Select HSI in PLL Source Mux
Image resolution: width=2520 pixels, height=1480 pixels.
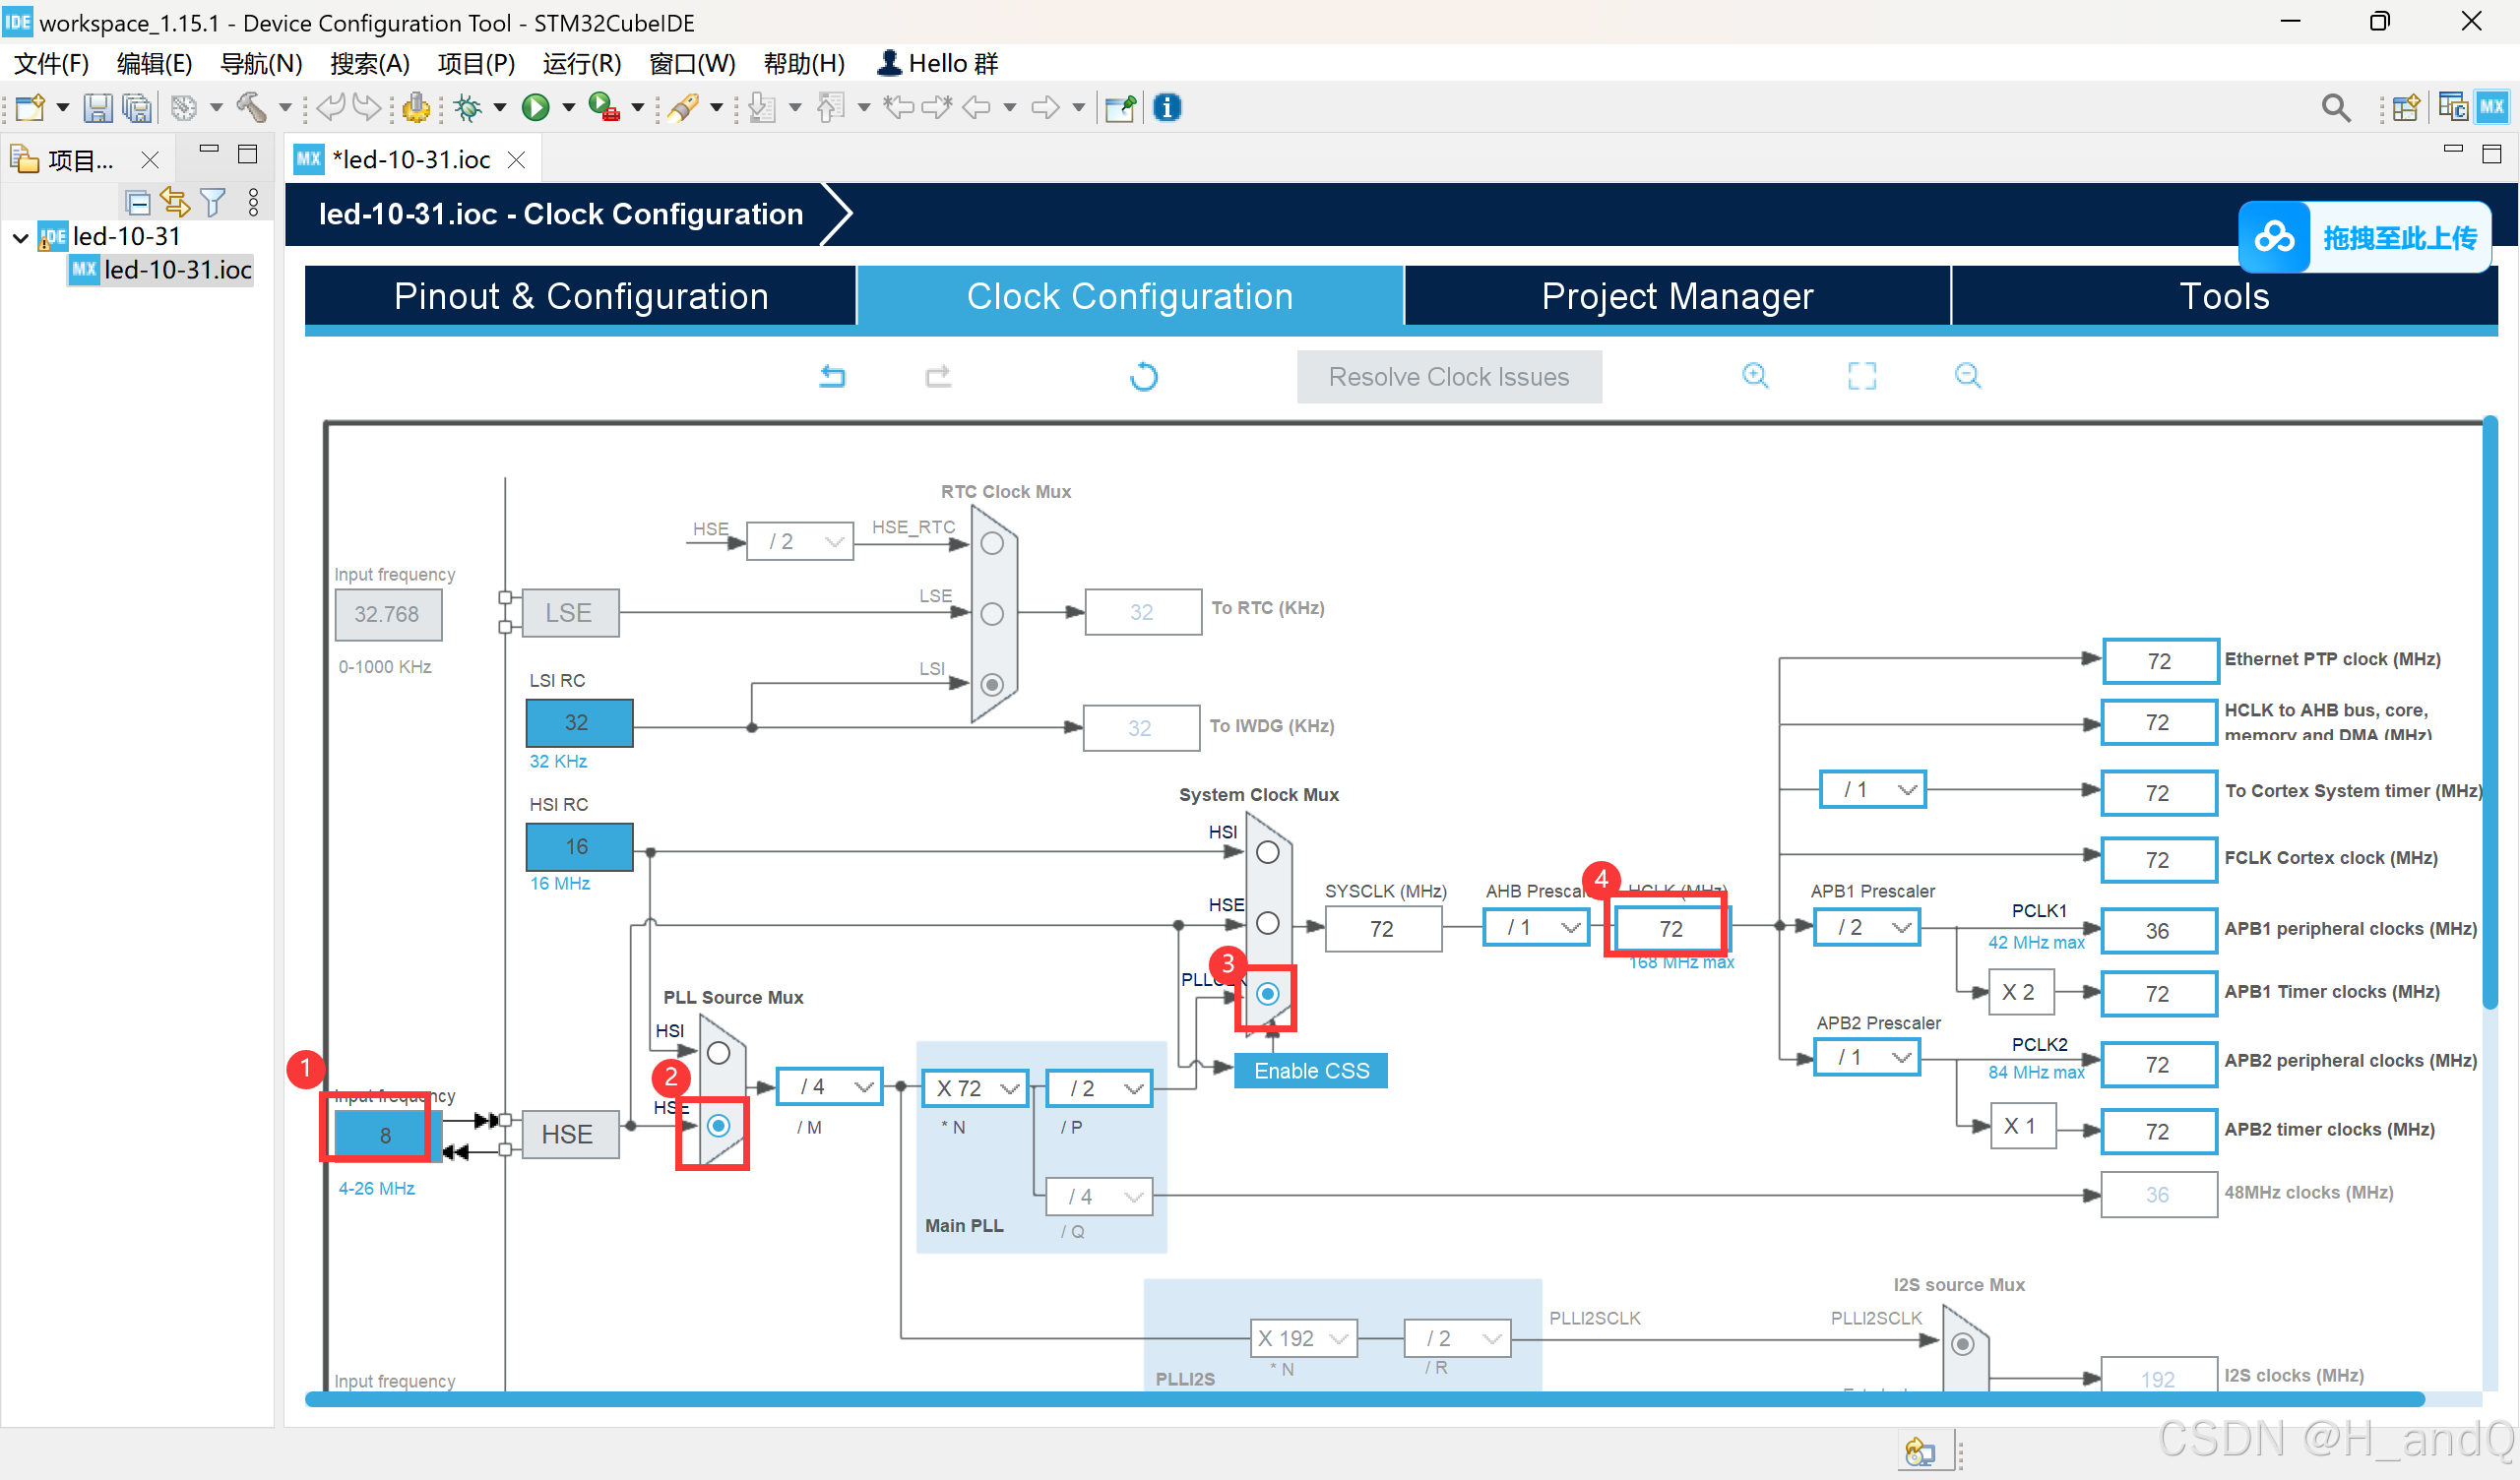point(718,1053)
